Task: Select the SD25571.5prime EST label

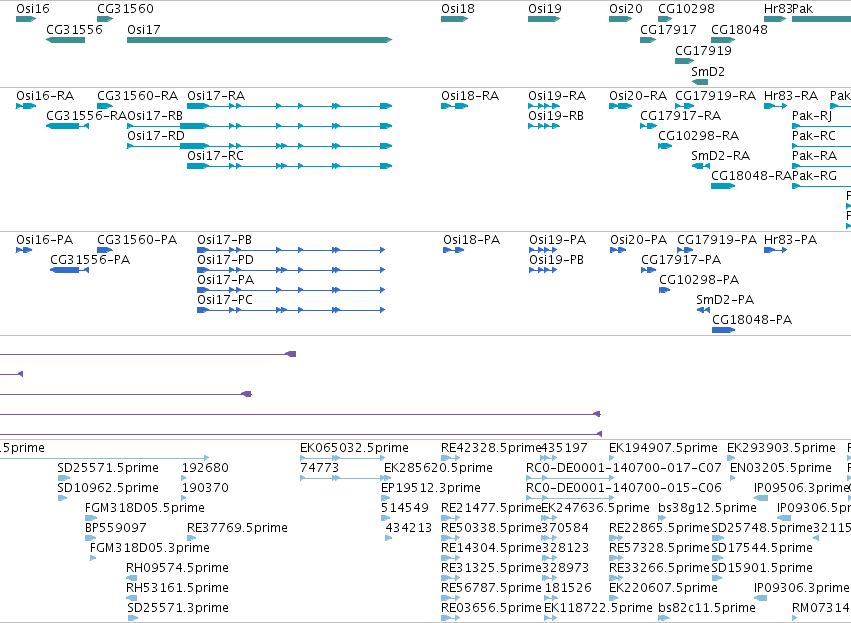Action: pyautogui.click(x=108, y=468)
